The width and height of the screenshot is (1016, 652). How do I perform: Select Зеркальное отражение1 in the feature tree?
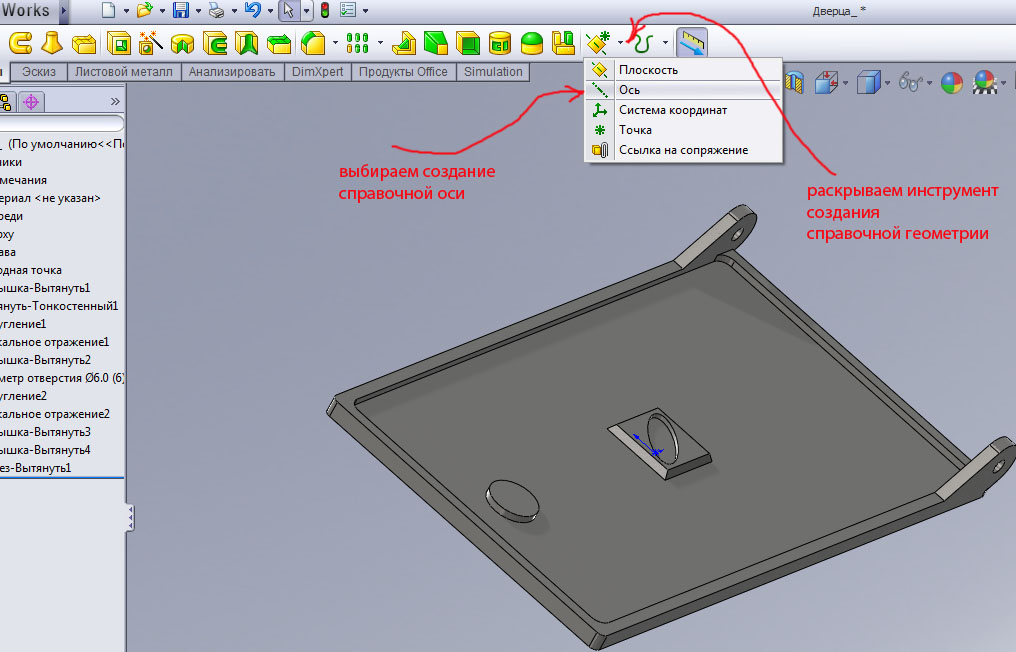coord(55,342)
